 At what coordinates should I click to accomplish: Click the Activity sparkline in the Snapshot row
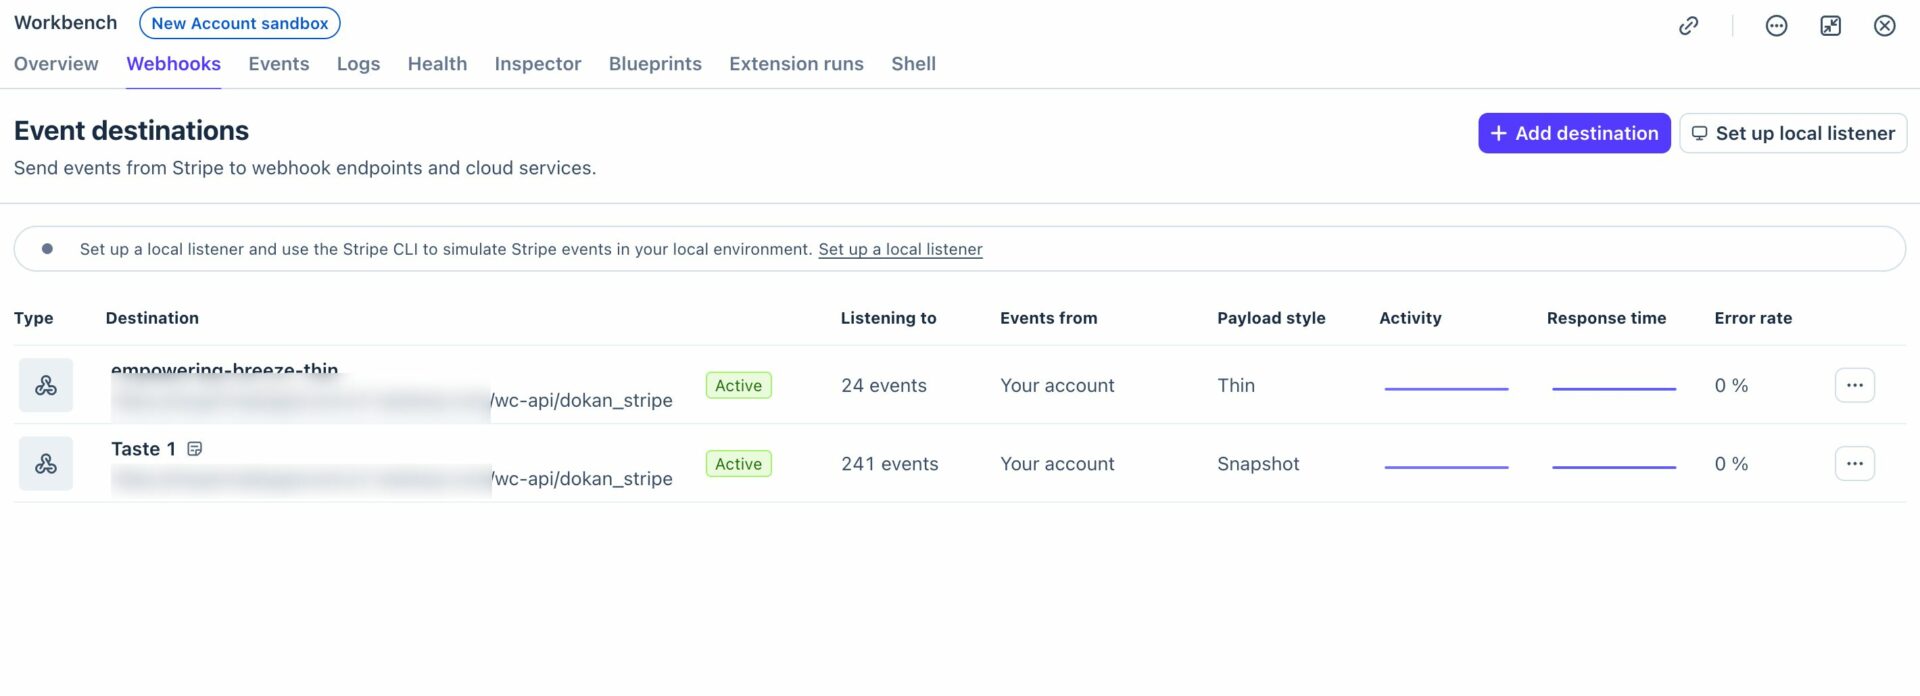coord(1446,466)
